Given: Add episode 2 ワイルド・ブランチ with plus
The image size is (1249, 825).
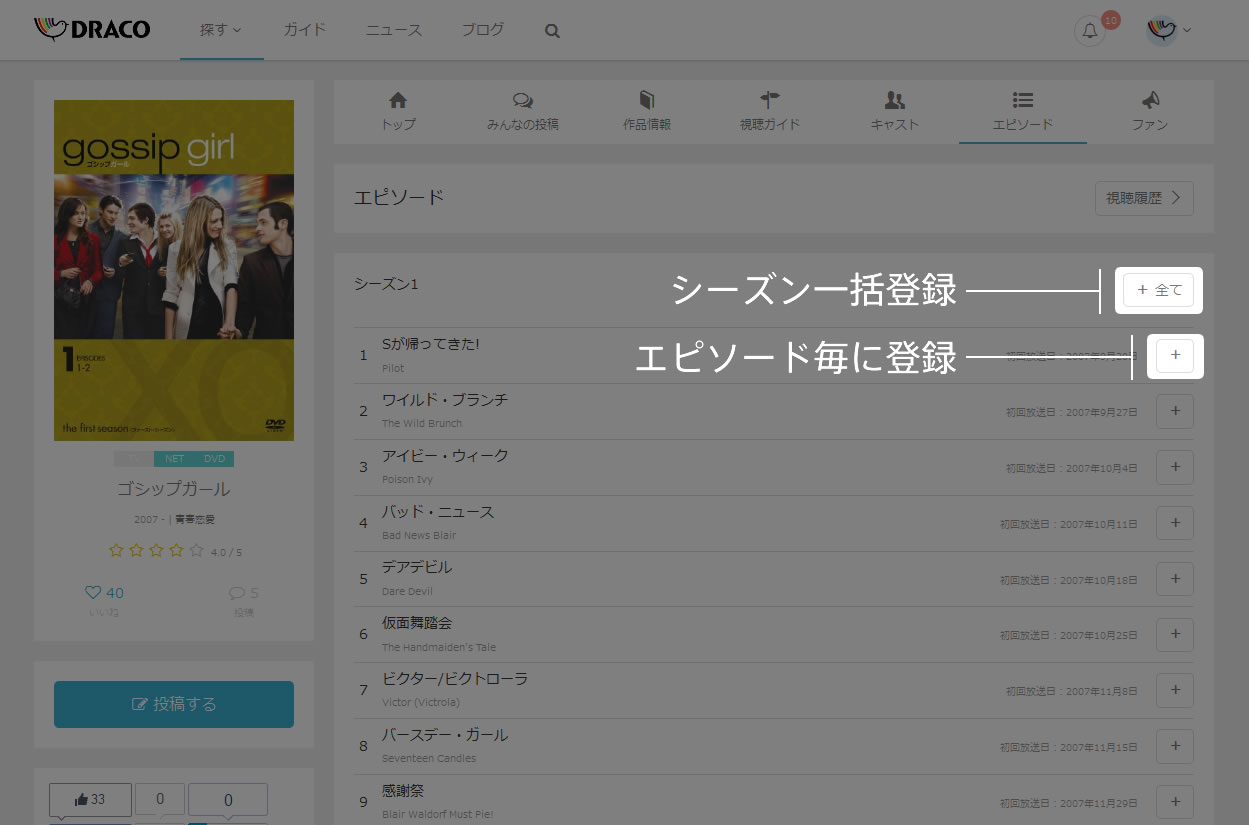Looking at the screenshot, I should (x=1175, y=411).
